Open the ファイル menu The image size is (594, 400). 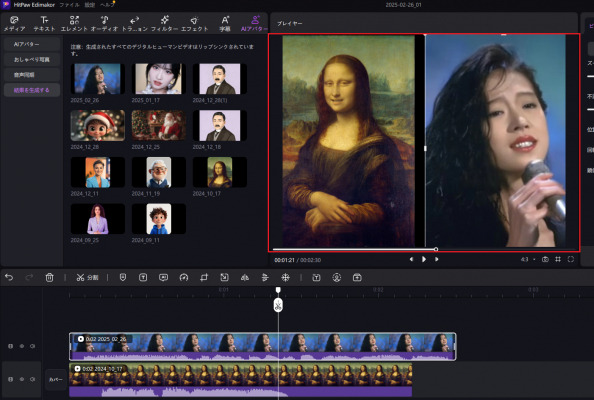(x=69, y=5)
